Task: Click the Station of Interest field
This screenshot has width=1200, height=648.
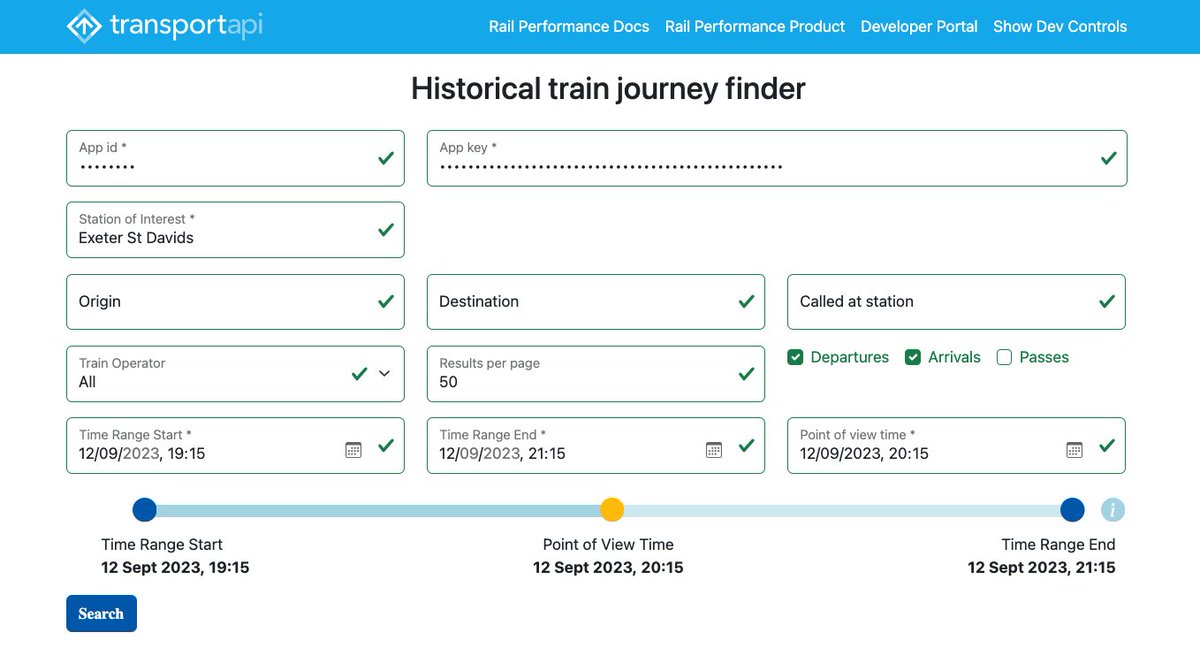Action: (x=235, y=230)
